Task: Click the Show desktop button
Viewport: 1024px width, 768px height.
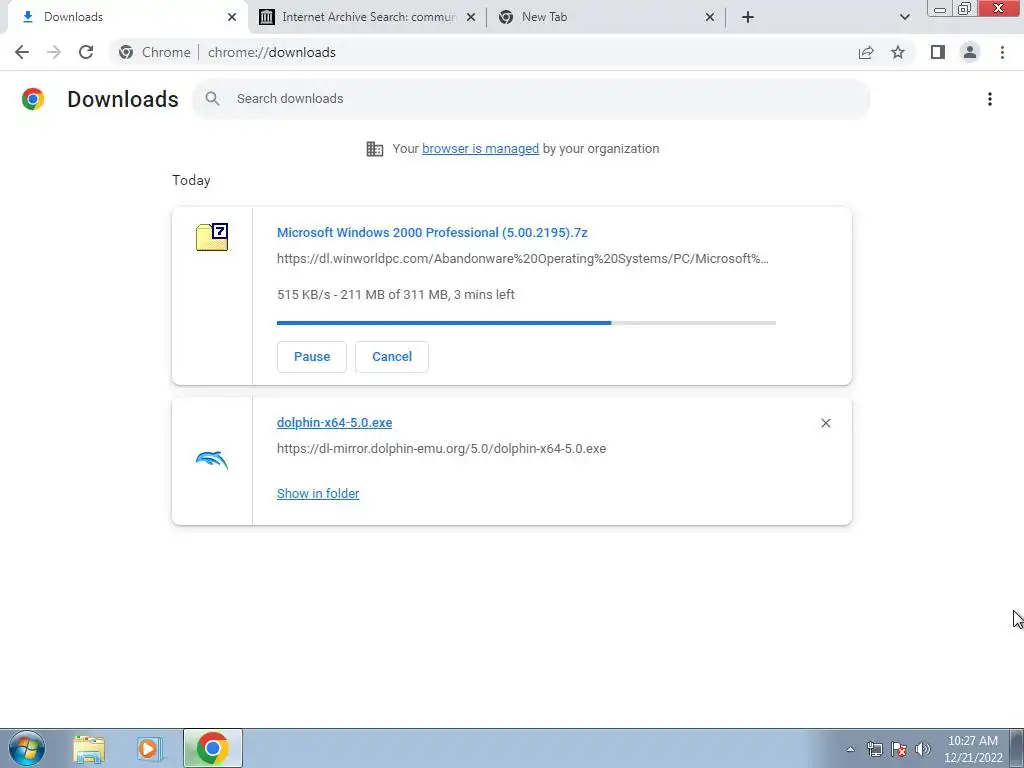Action: [1017, 748]
